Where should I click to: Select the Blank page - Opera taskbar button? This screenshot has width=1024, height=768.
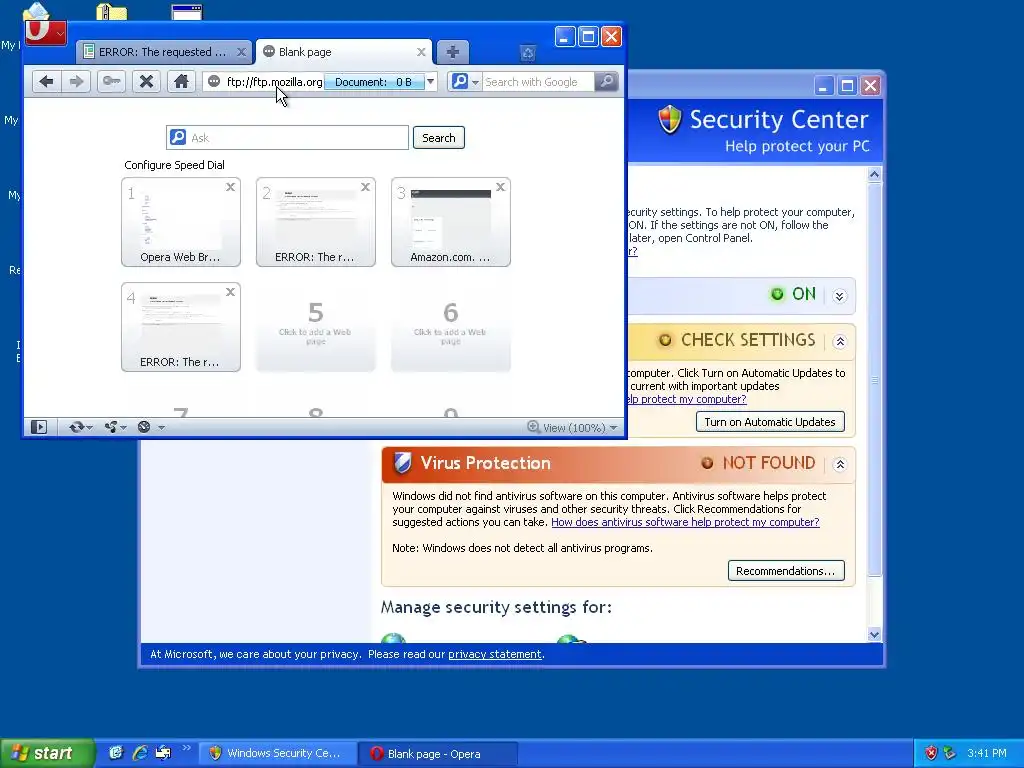coord(438,754)
